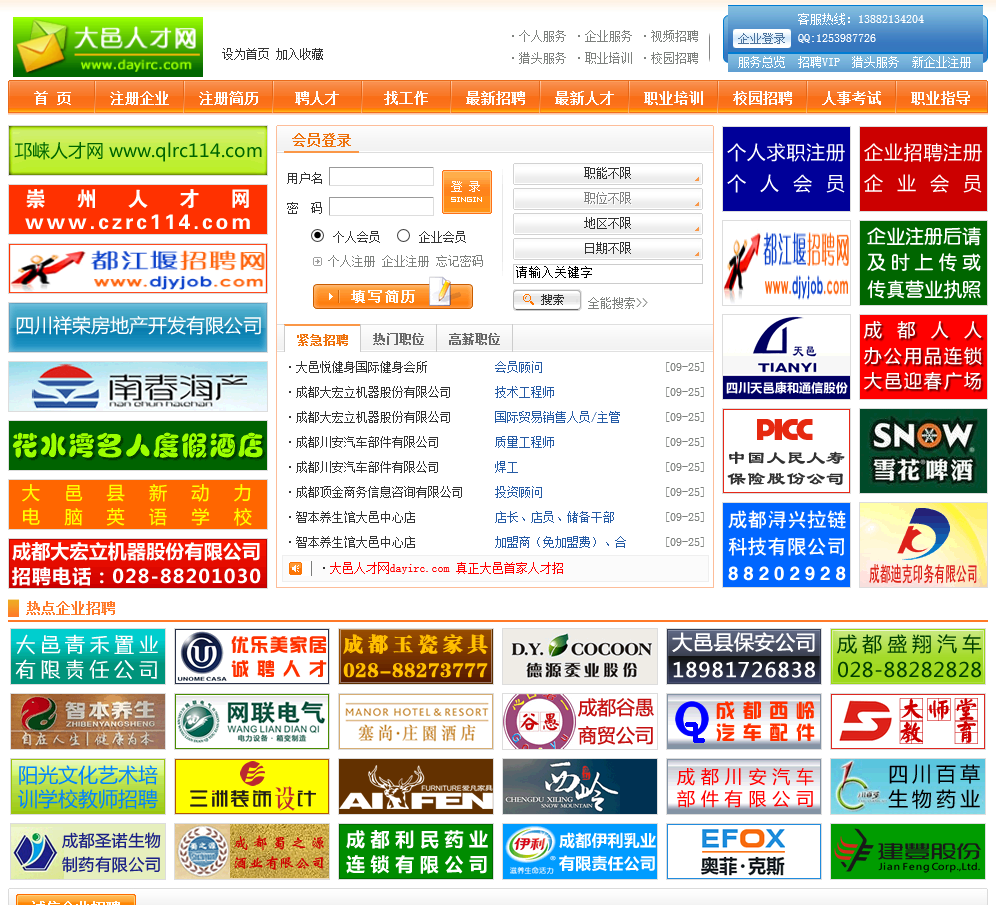Click the 请输入关键字 search field
This screenshot has width=996, height=905.
[x=608, y=273]
